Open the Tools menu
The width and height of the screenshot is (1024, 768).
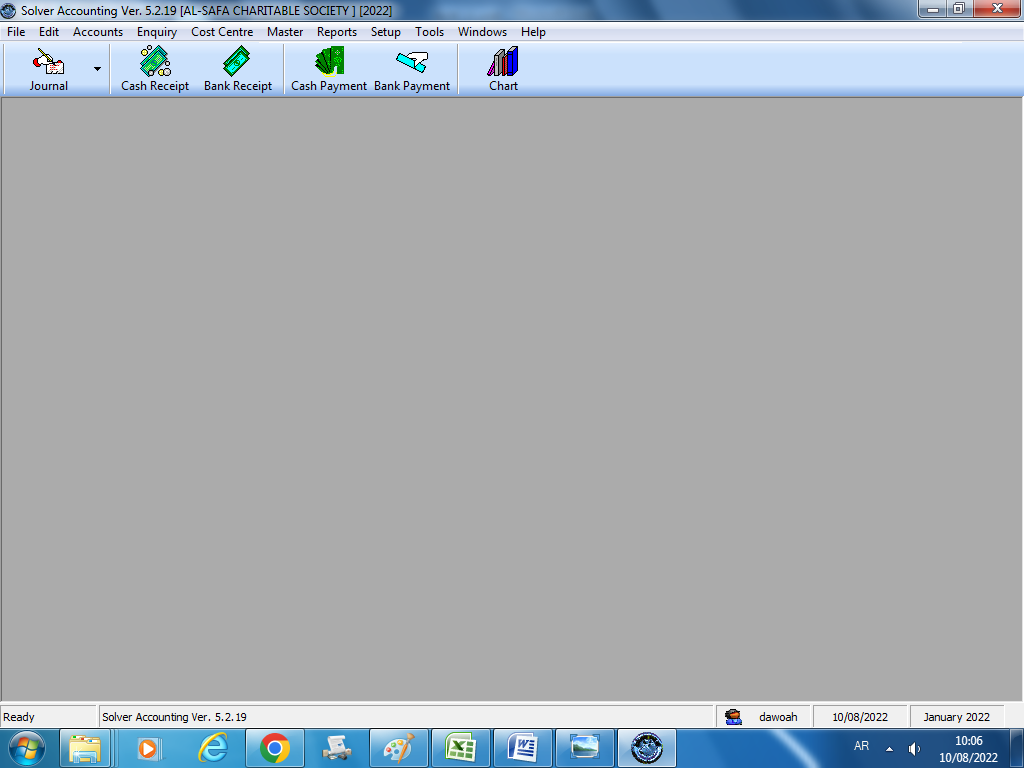click(430, 32)
